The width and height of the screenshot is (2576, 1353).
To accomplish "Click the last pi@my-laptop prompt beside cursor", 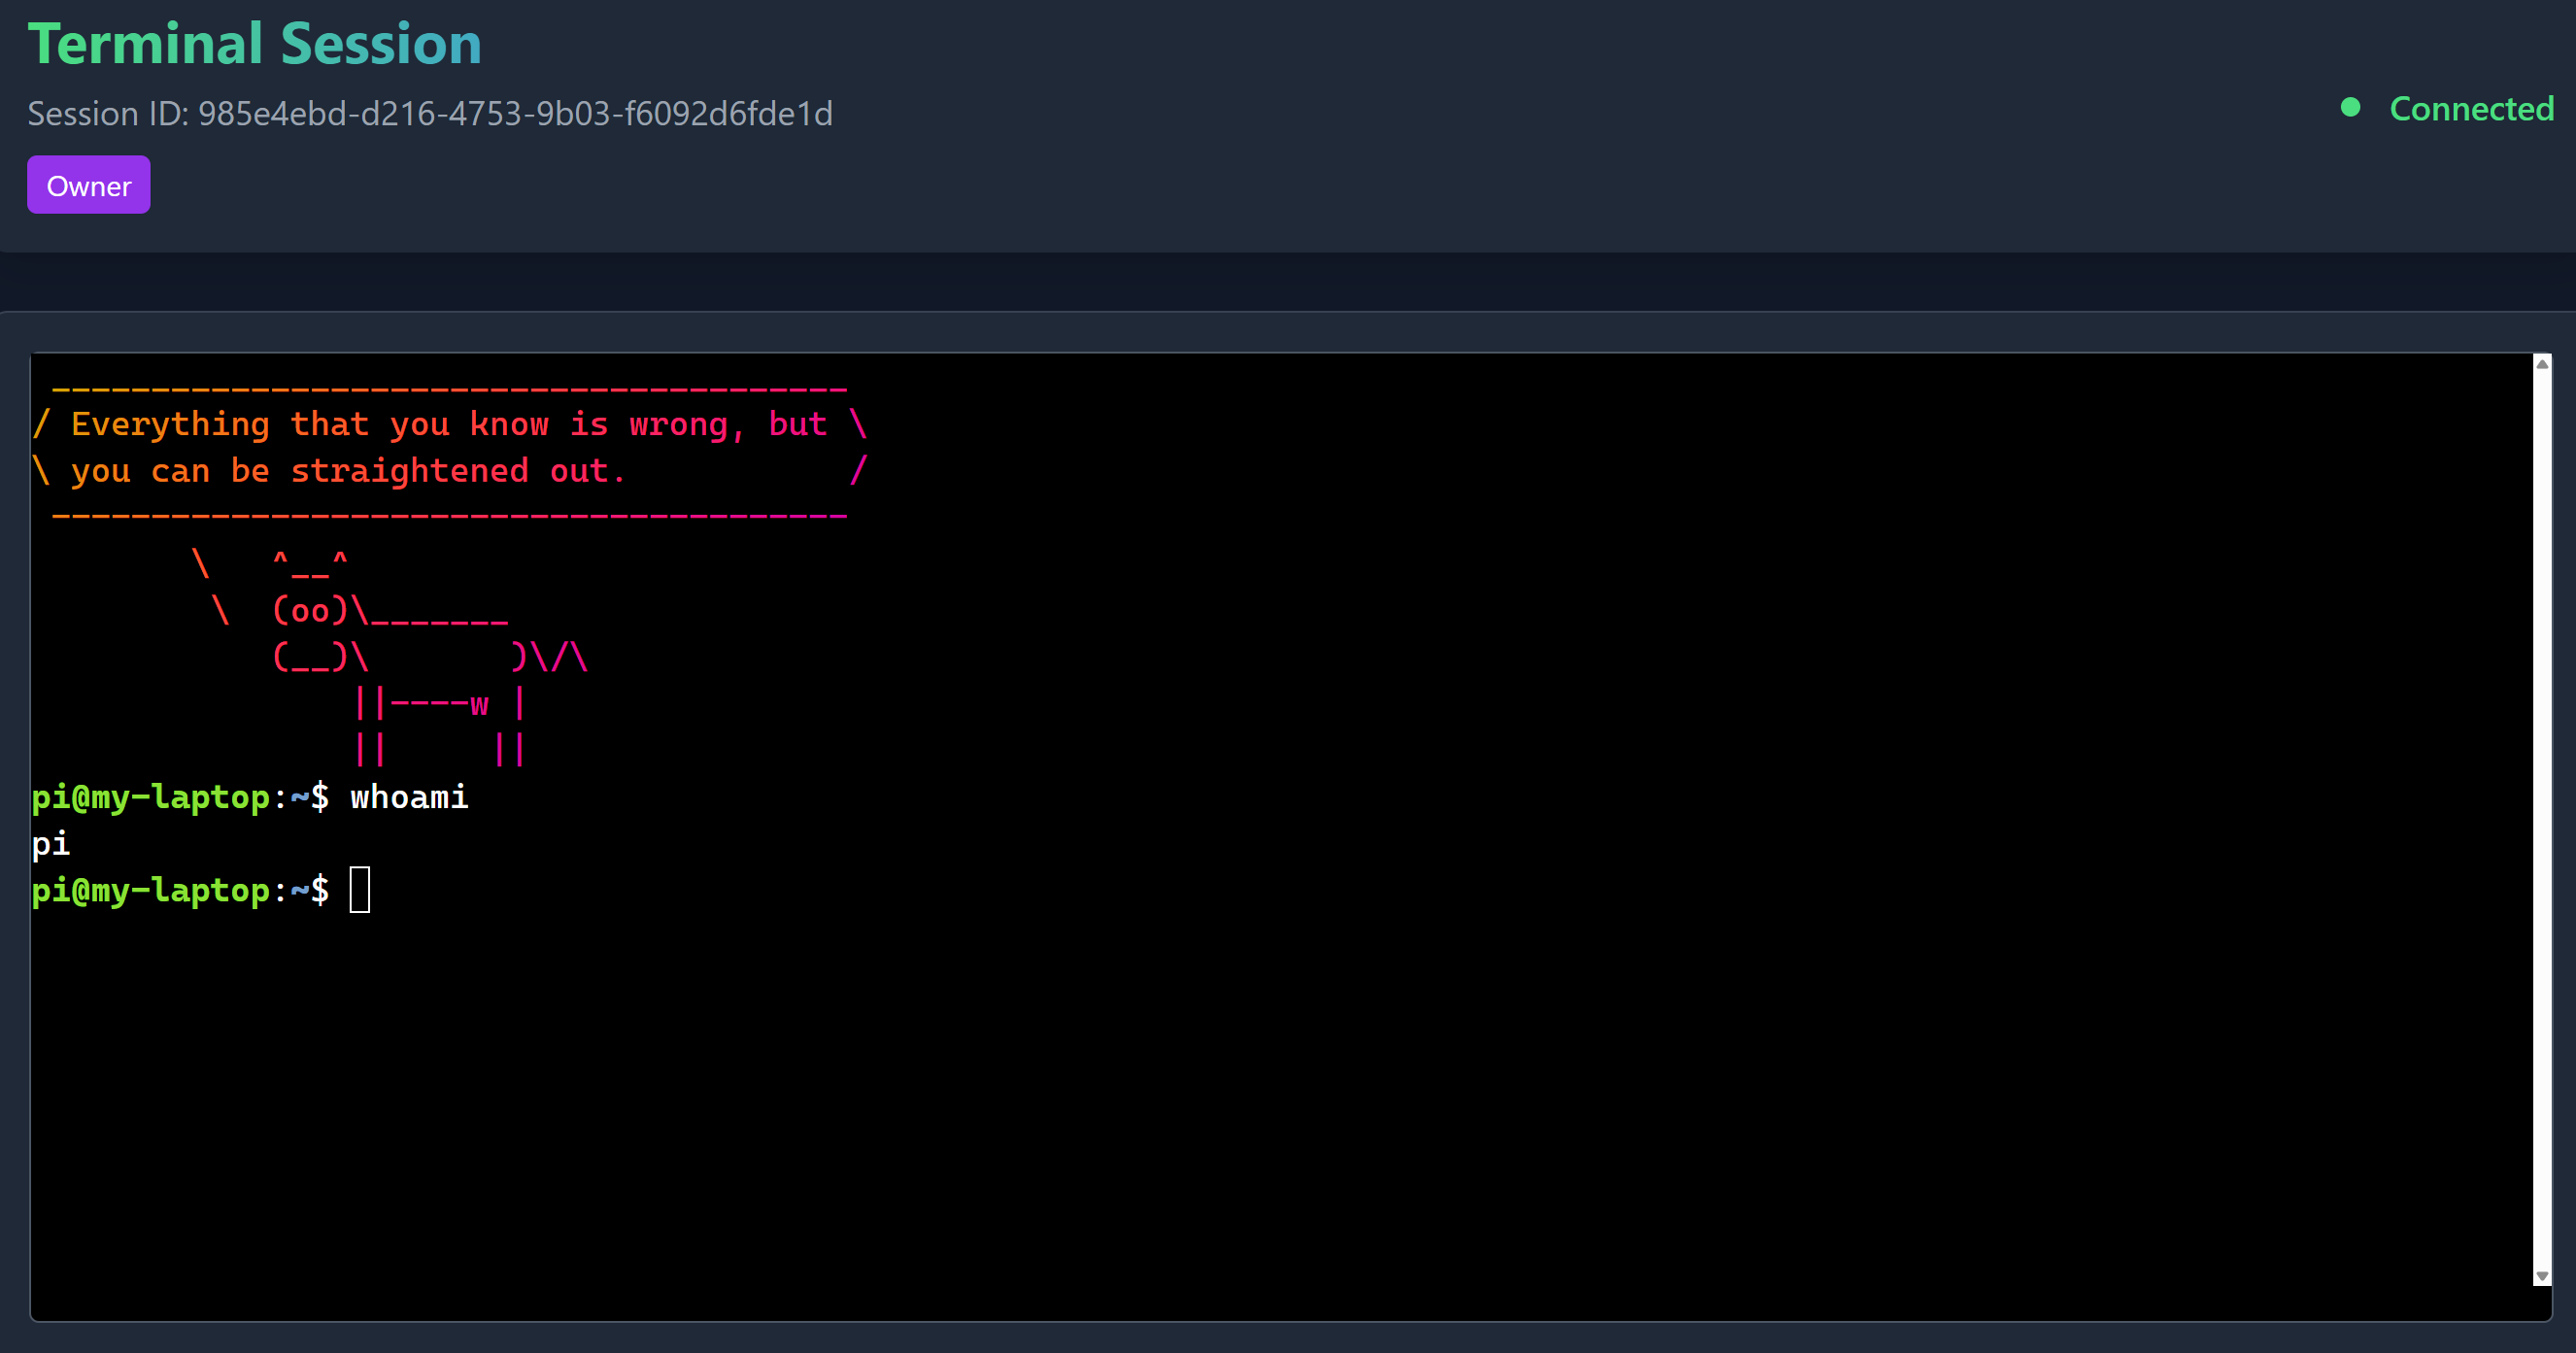I will [x=180, y=890].
